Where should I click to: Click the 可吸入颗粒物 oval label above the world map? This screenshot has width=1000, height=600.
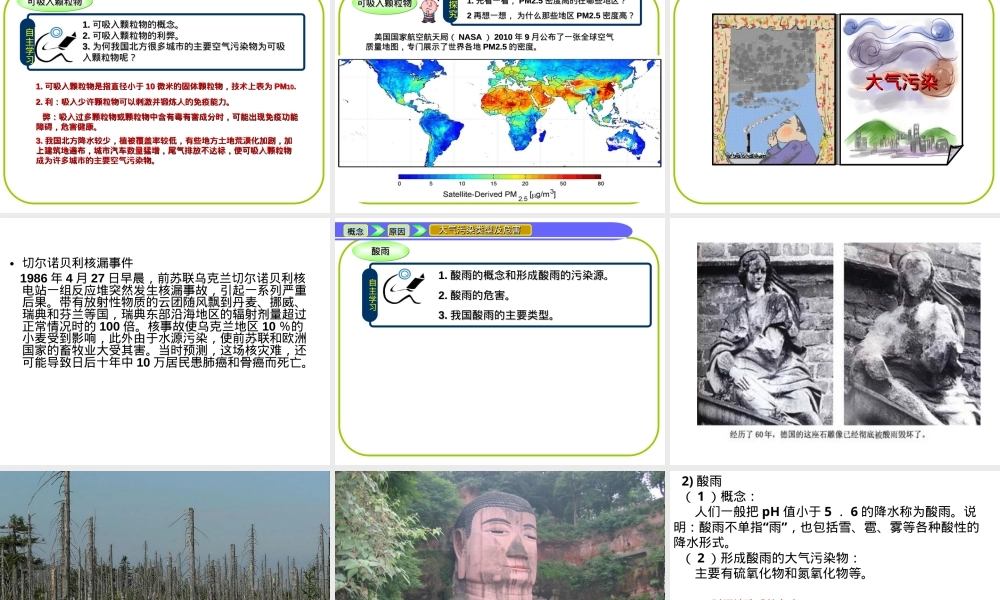click(384, 4)
